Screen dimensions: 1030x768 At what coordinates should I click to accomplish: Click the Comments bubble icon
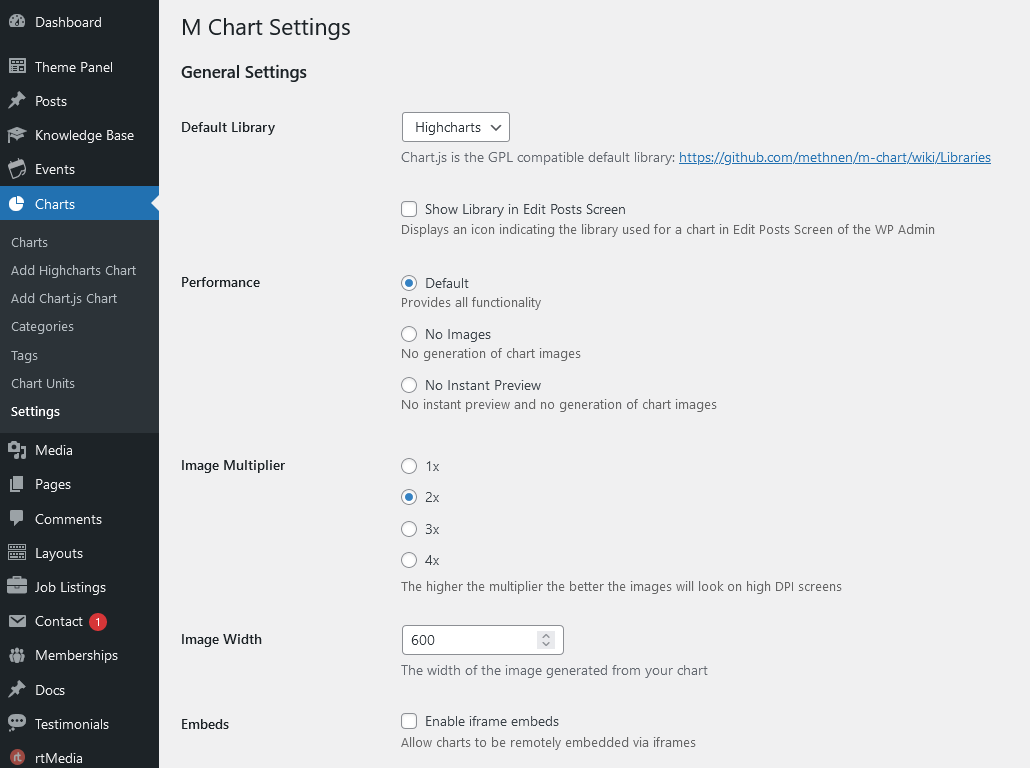pyautogui.click(x=17, y=518)
